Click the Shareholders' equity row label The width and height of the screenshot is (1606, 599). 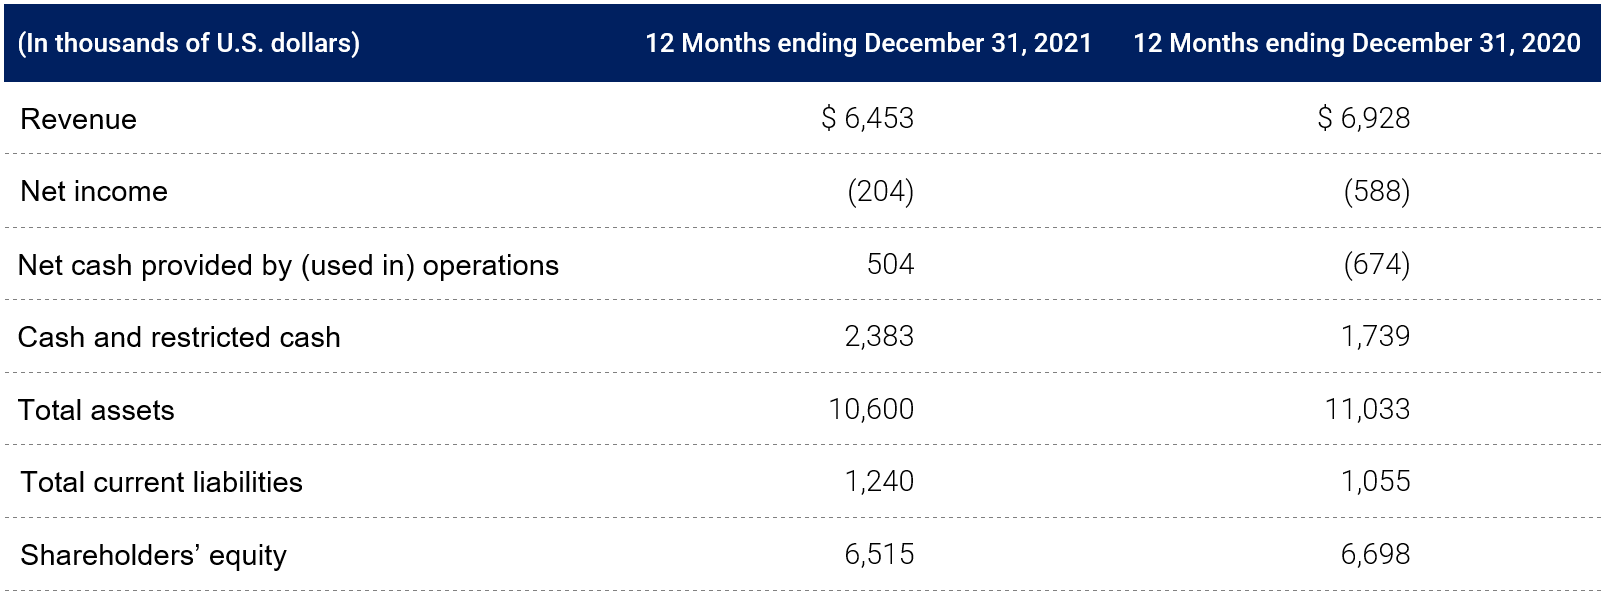tap(153, 555)
